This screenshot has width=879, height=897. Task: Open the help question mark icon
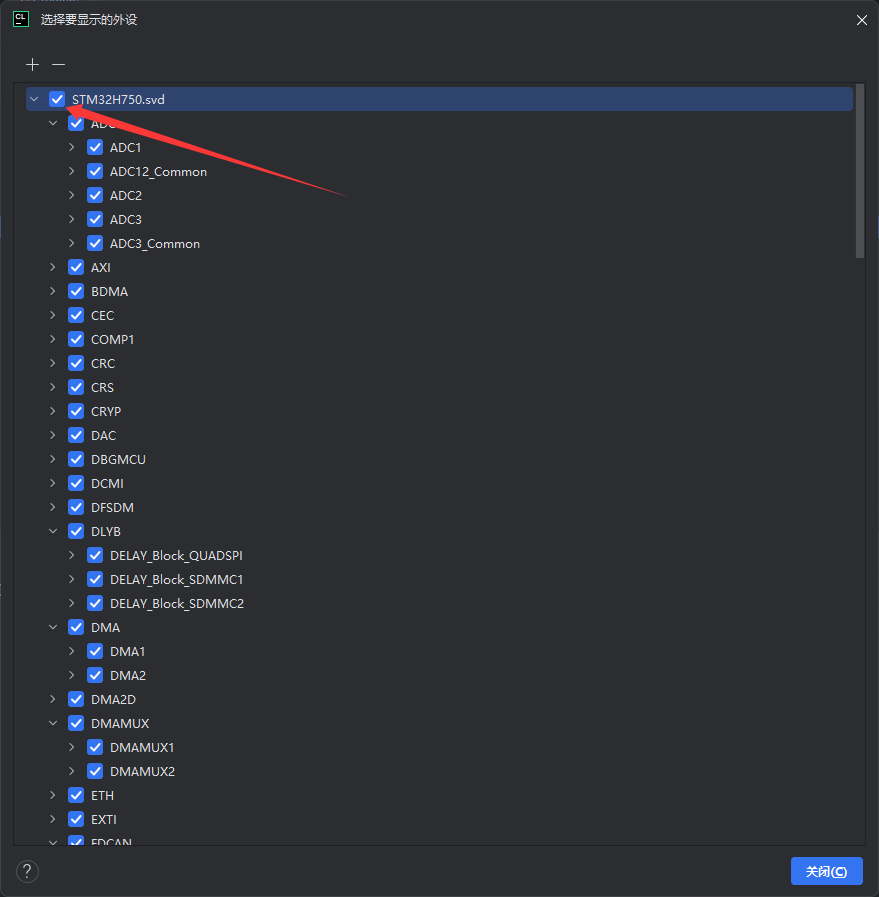coord(27,871)
